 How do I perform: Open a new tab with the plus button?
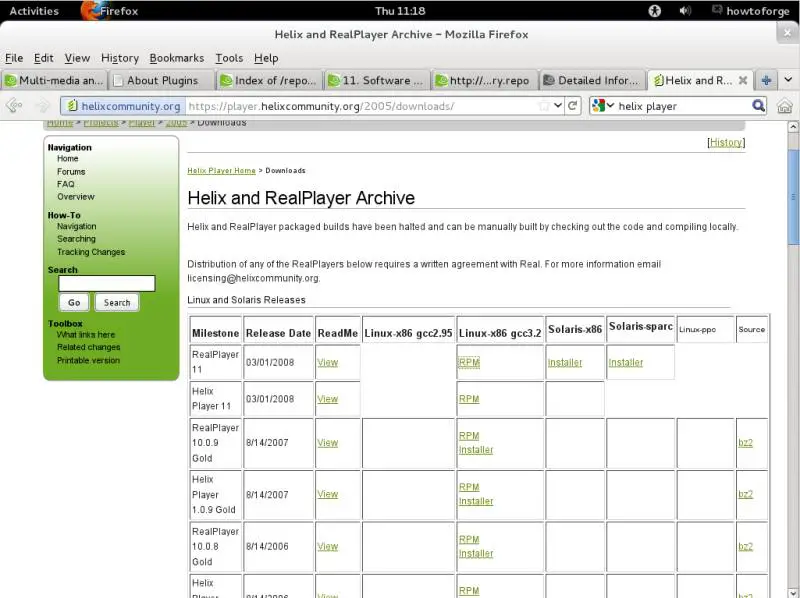coord(766,80)
